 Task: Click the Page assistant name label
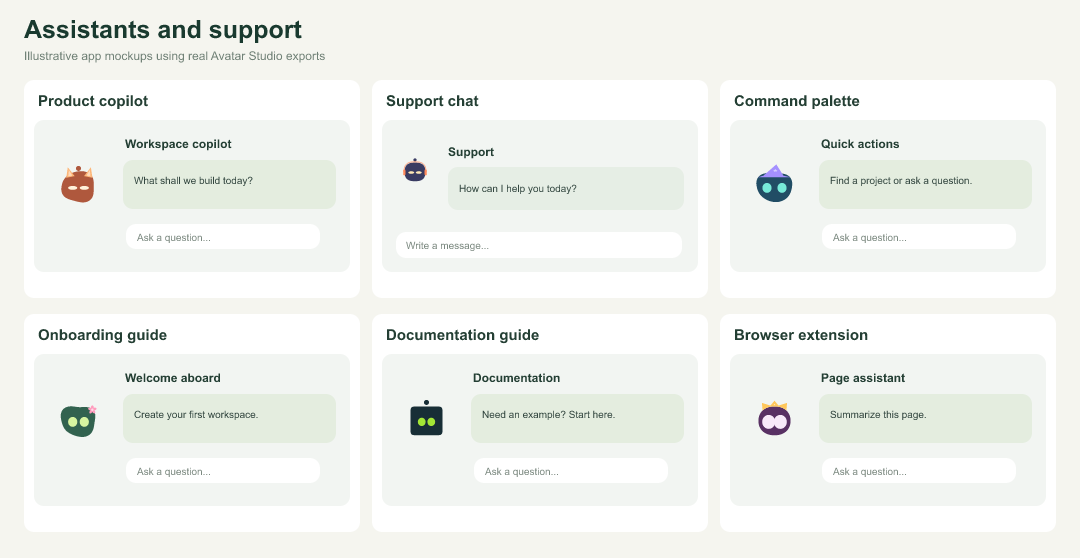point(863,378)
